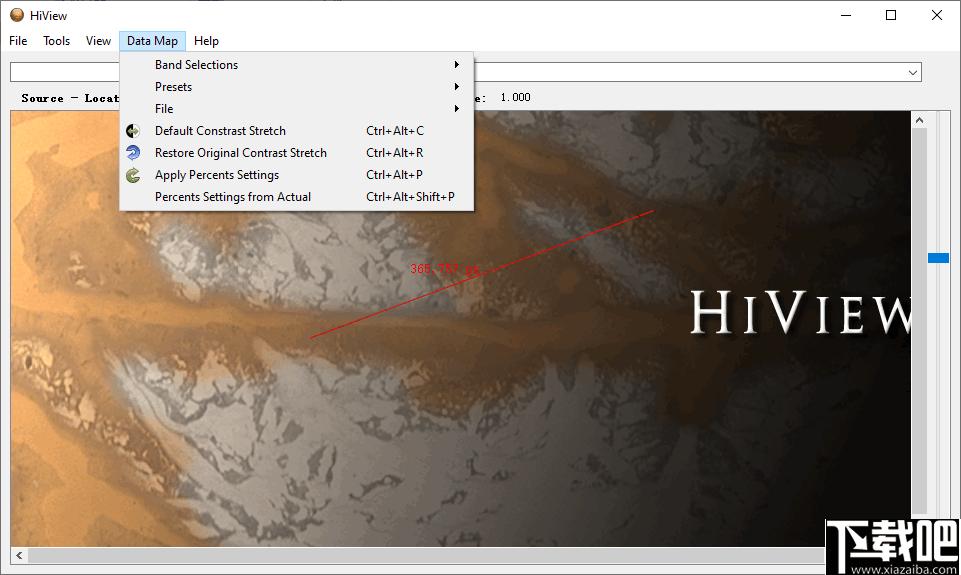Open the source location dropdown arrow
The height and width of the screenshot is (575, 961).
913,72
